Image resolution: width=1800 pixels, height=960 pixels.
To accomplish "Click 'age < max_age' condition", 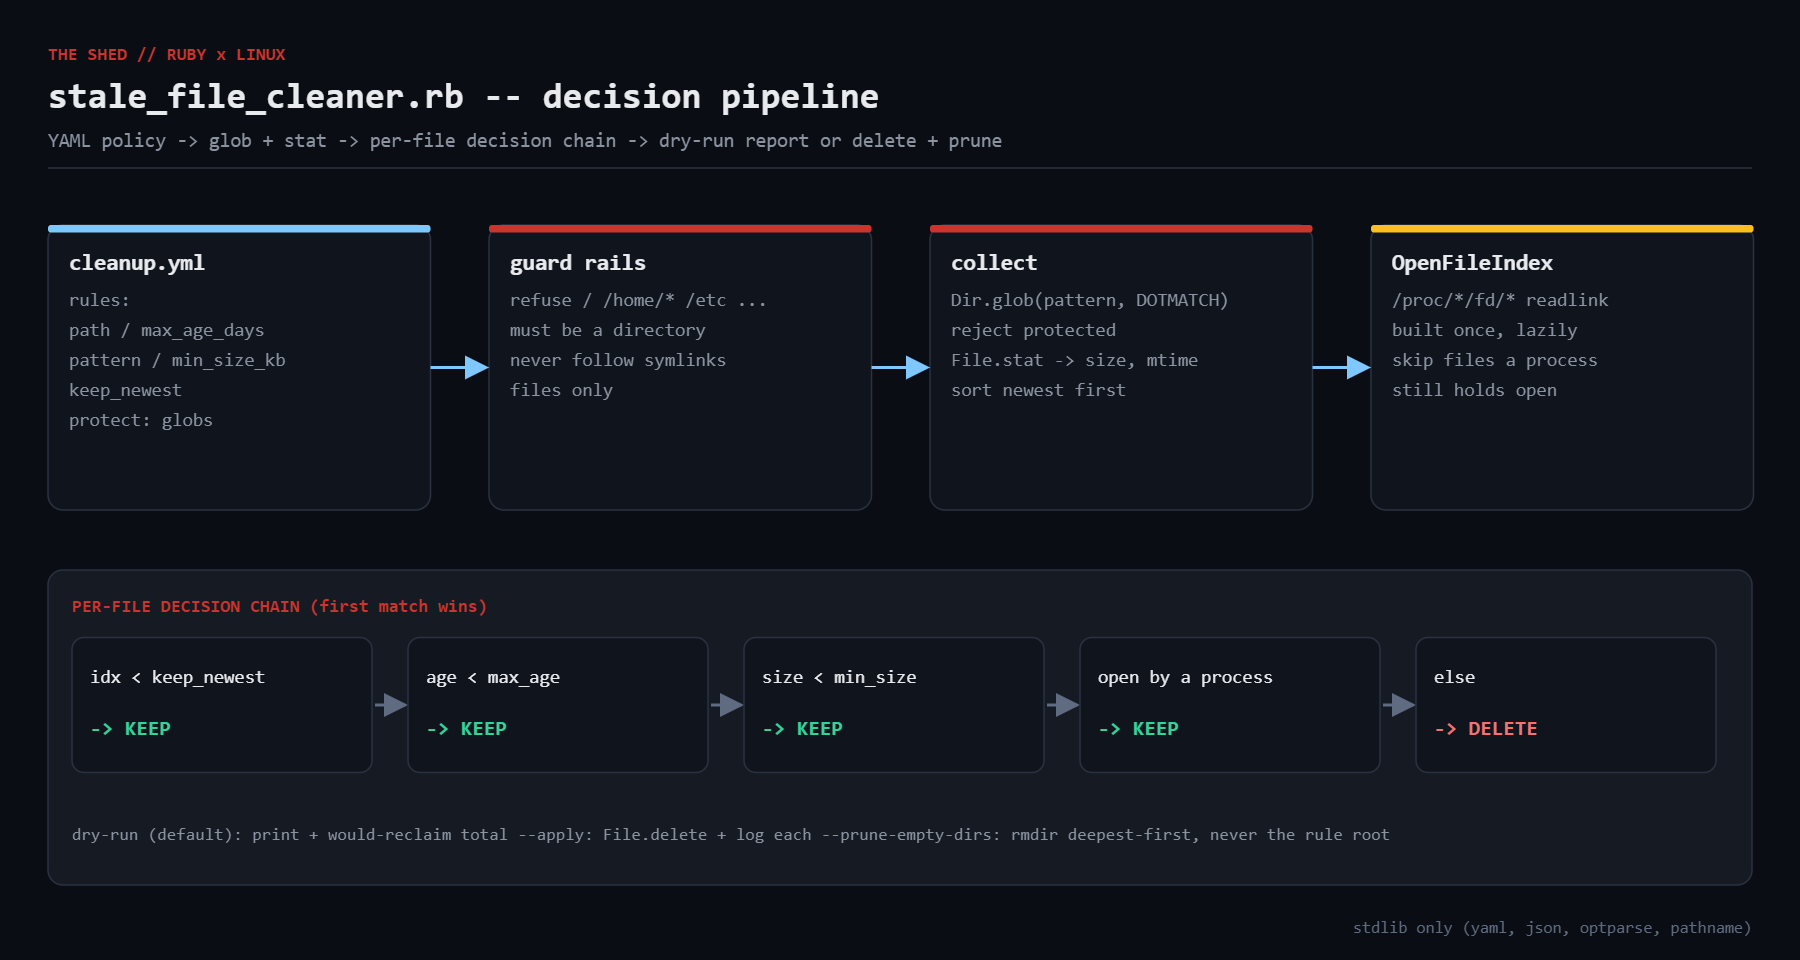I will (493, 677).
